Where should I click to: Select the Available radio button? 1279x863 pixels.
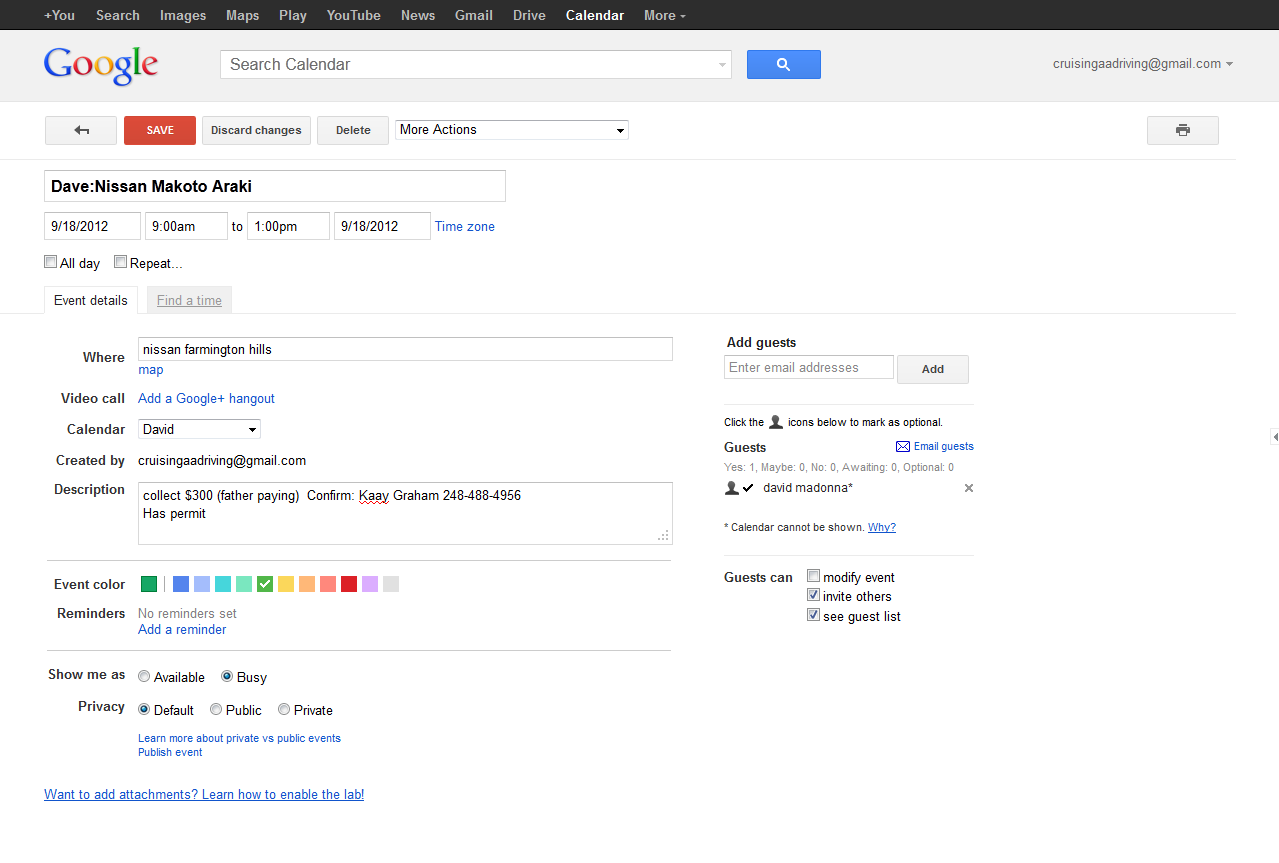(x=144, y=676)
